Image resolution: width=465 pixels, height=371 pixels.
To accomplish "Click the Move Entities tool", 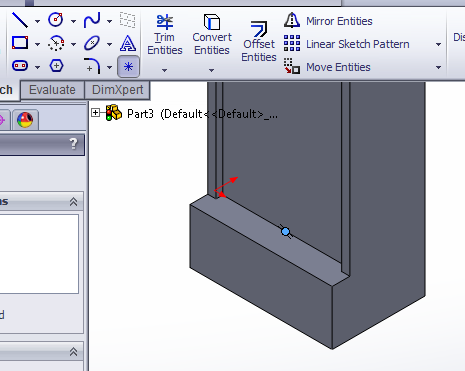I will tap(327, 67).
